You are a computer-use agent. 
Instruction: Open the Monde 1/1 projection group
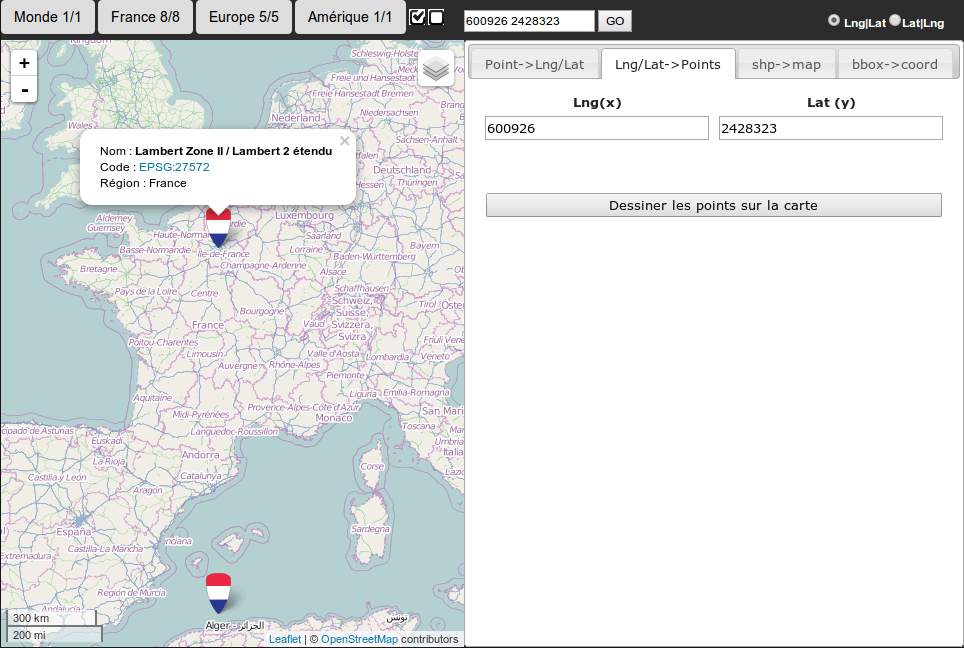pyautogui.click(x=48, y=17)
